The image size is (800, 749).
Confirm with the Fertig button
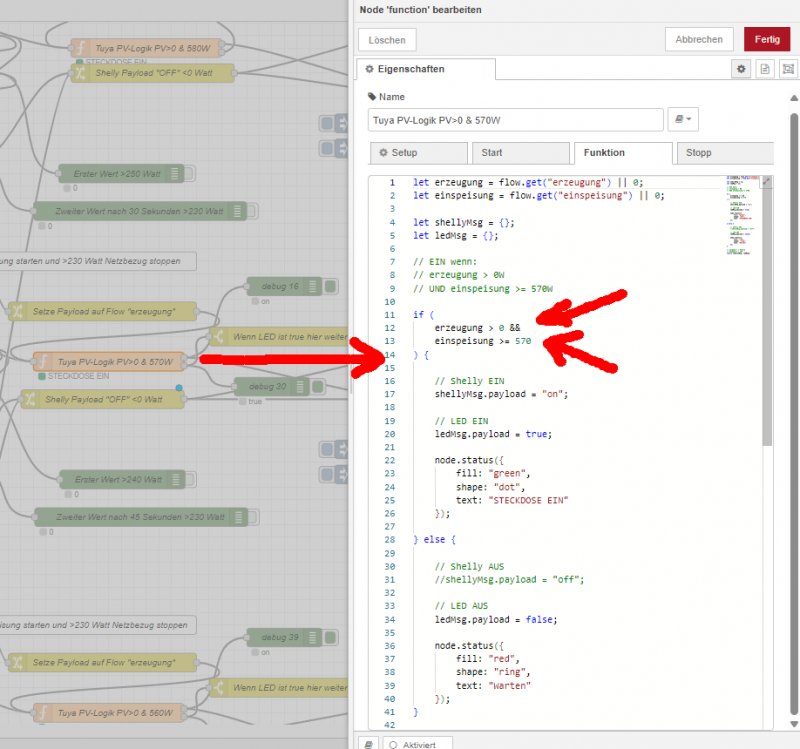[767, 39]
